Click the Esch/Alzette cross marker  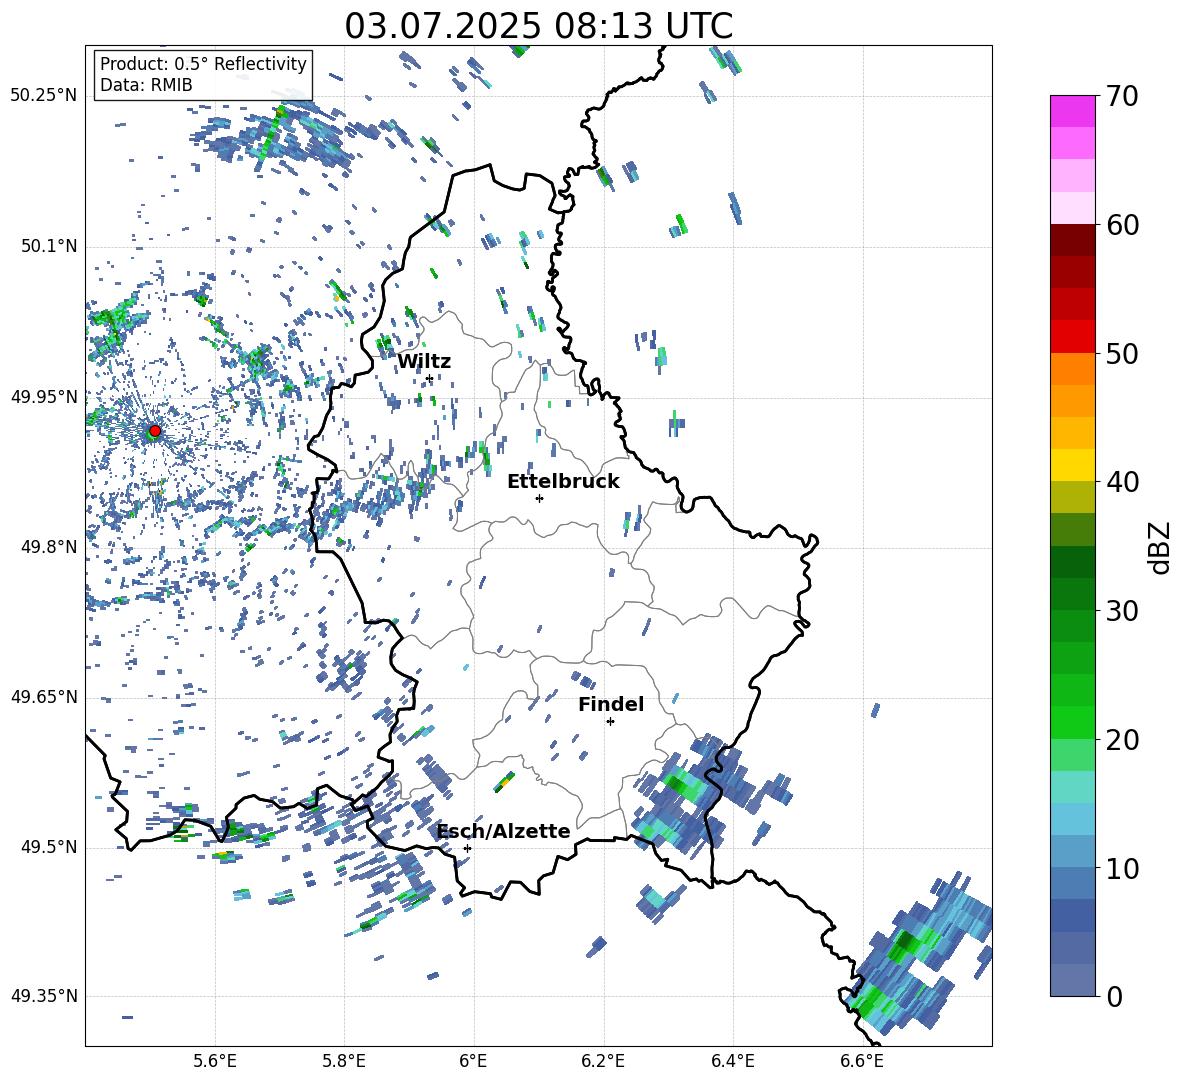tap(467, 848)
